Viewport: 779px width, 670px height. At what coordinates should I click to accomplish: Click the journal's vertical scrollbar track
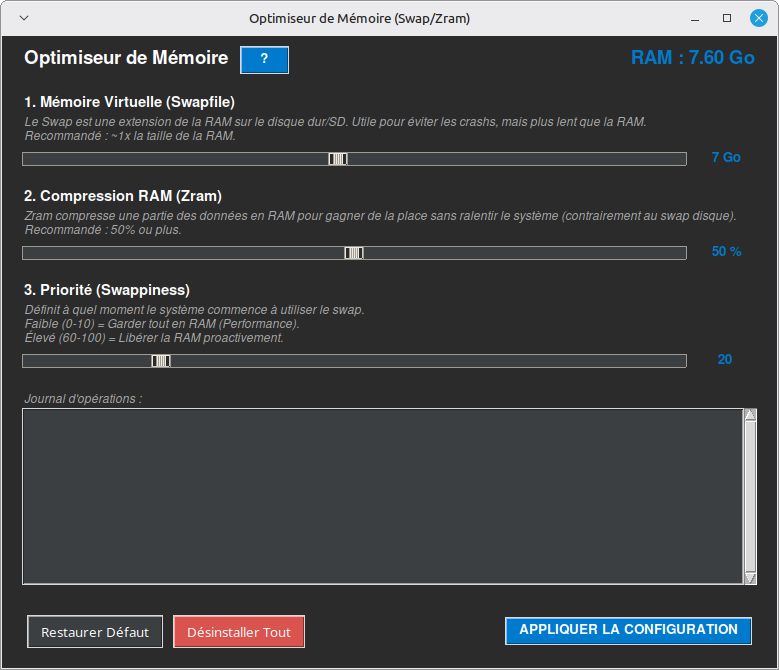750,495
